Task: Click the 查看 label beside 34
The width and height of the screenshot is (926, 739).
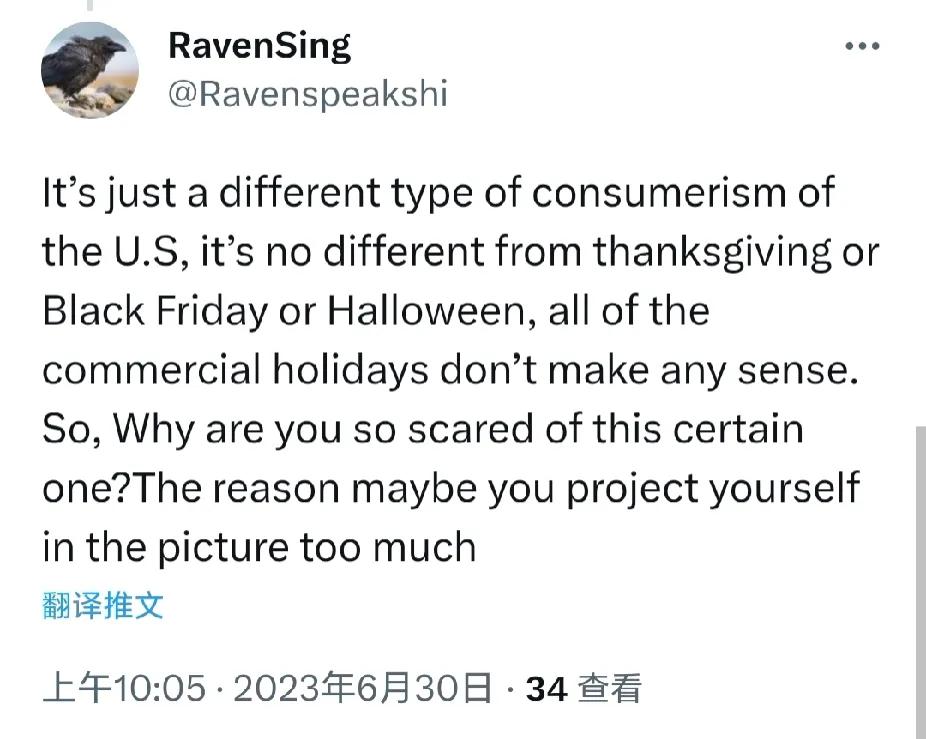Action: pyautogui.click(x=609, y=688)
